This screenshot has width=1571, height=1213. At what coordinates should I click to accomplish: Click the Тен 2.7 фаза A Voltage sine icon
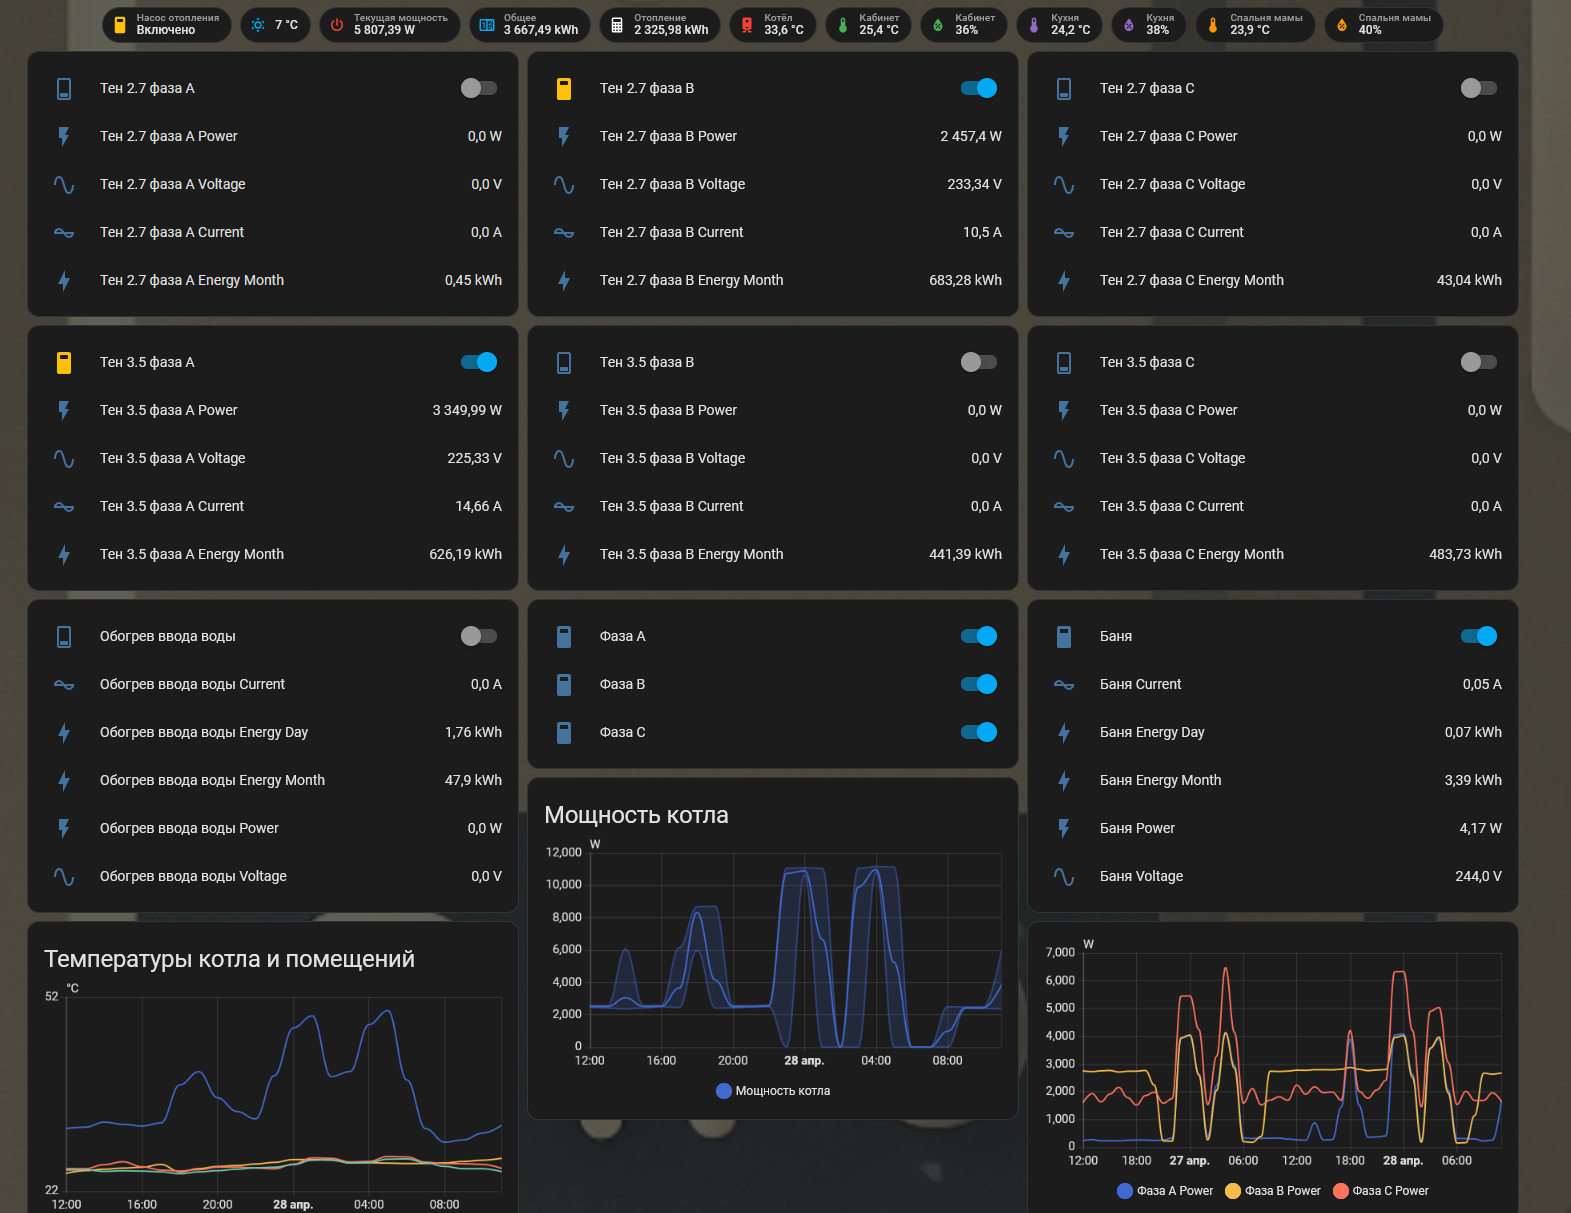pos(64,185)
